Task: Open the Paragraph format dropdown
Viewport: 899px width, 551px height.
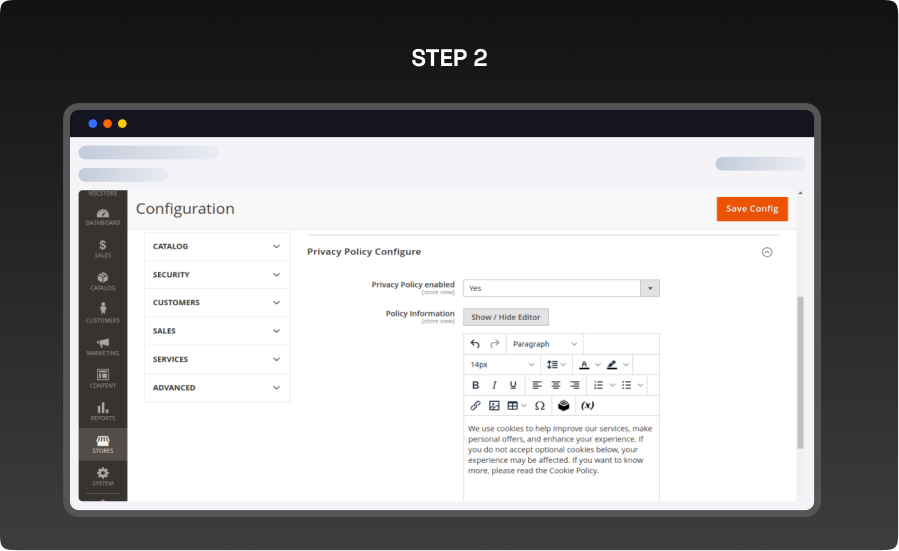Action: (x=545, y=344)
